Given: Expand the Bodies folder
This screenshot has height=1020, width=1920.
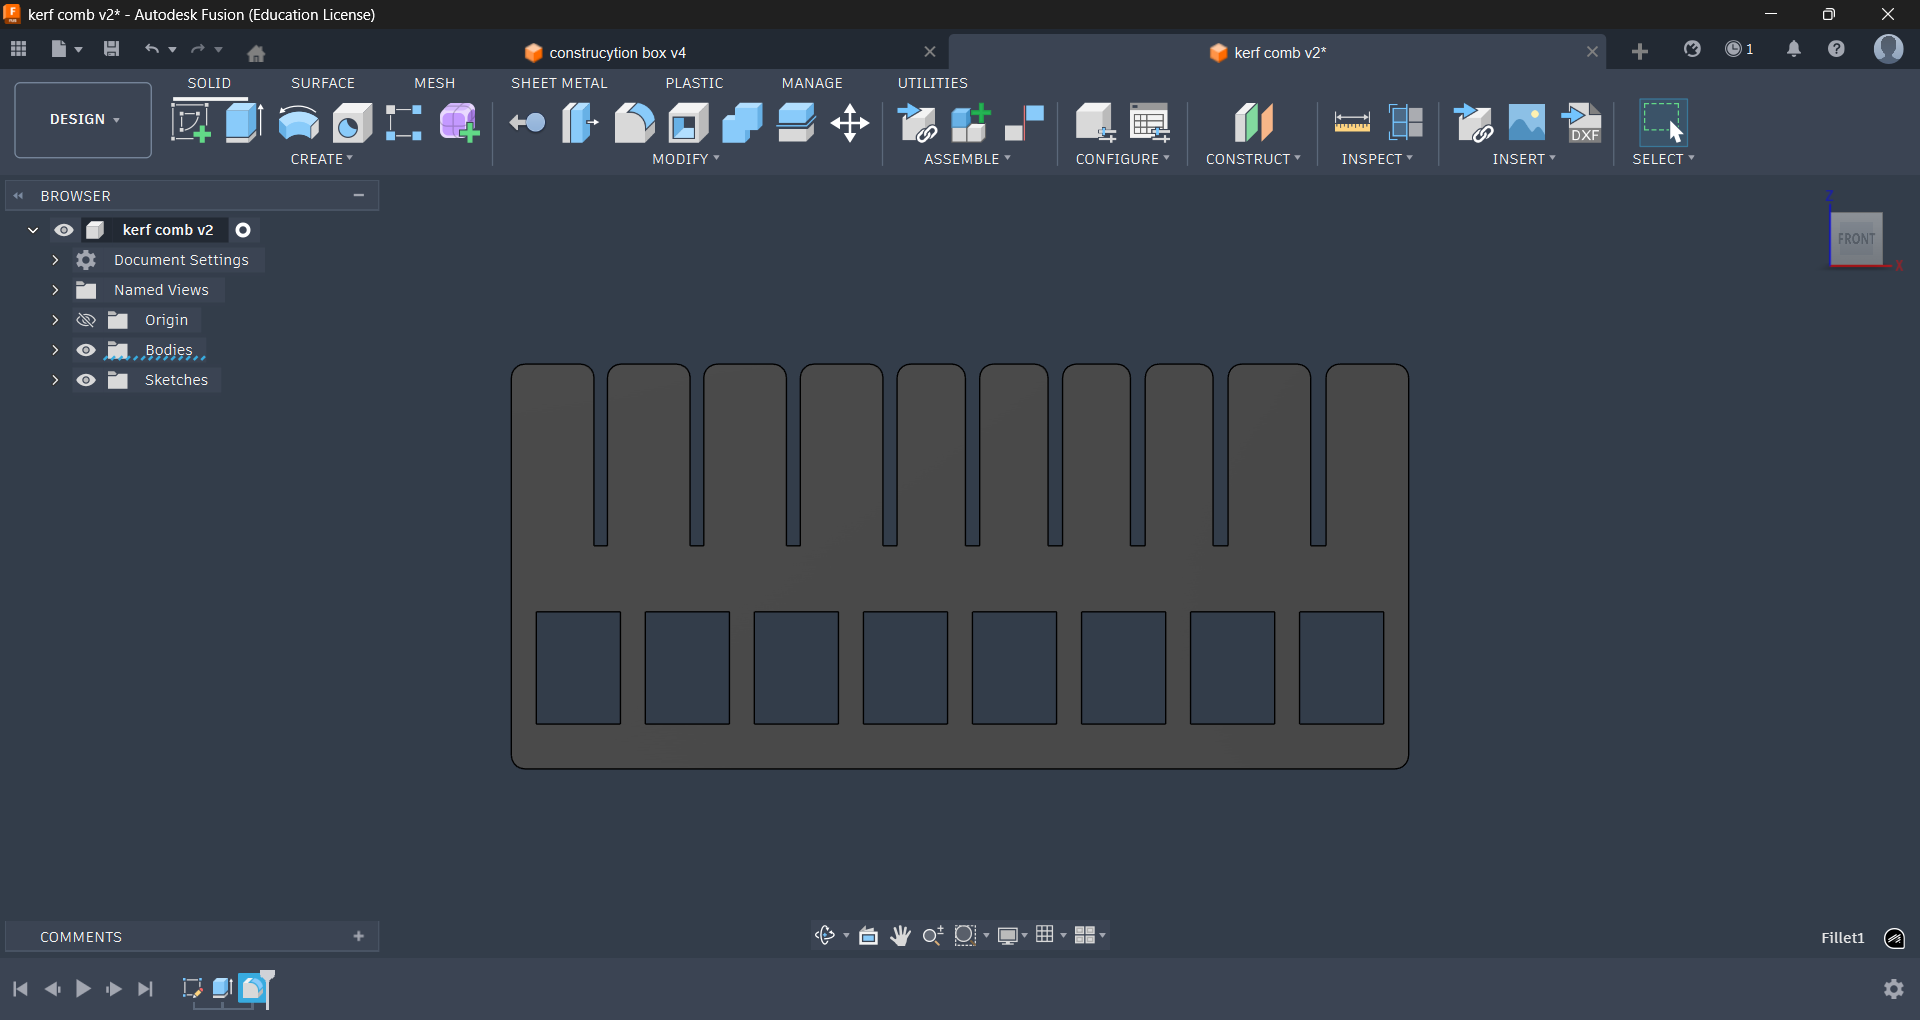Looking at the screenshot, I should tap(55, 350).
